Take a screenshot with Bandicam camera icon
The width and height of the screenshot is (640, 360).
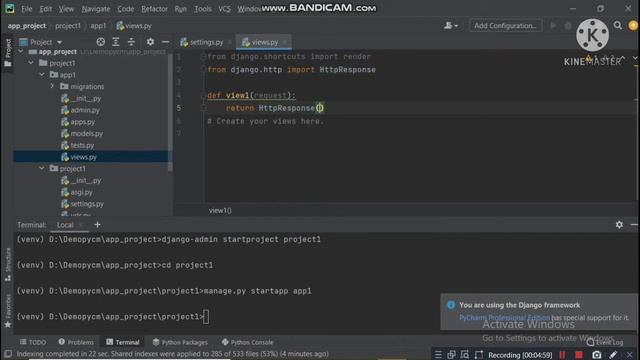[596, 355]
